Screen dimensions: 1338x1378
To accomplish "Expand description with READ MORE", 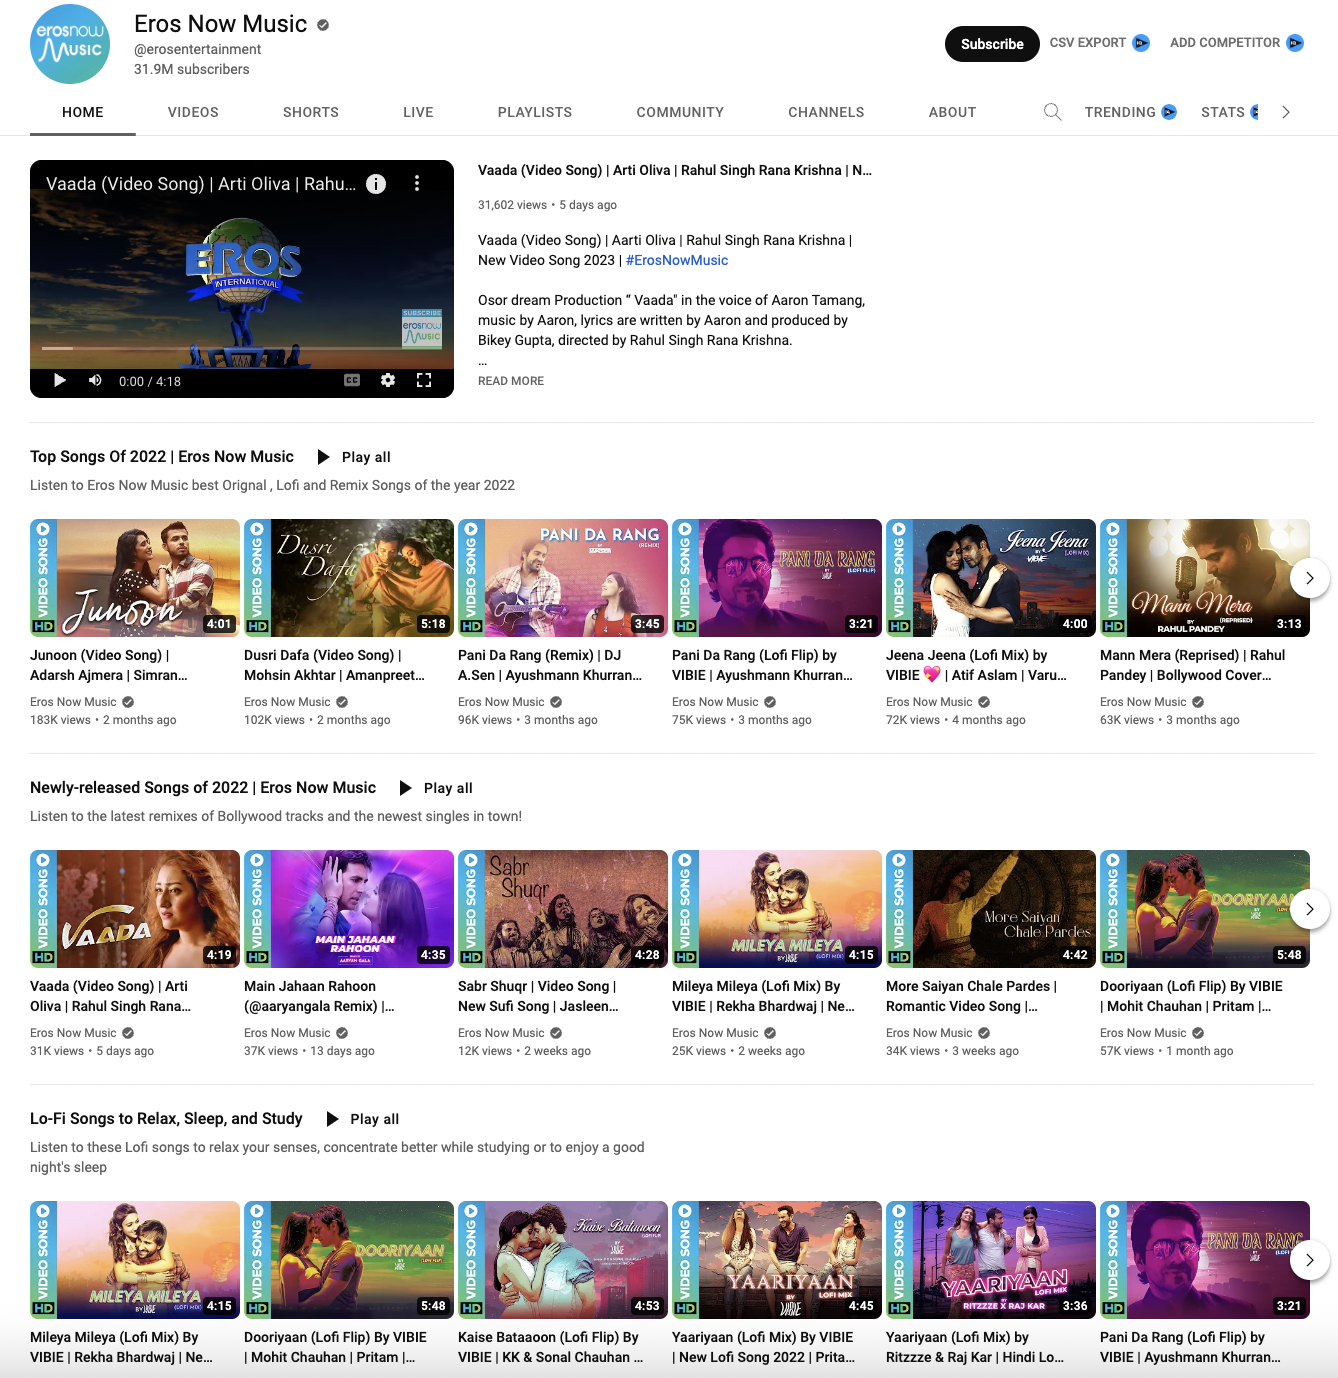I will point(511,381).
